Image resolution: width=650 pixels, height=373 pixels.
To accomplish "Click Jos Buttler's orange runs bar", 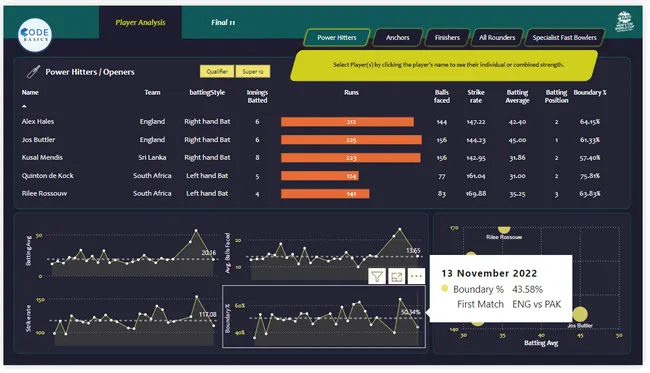I will coord(351,140).
